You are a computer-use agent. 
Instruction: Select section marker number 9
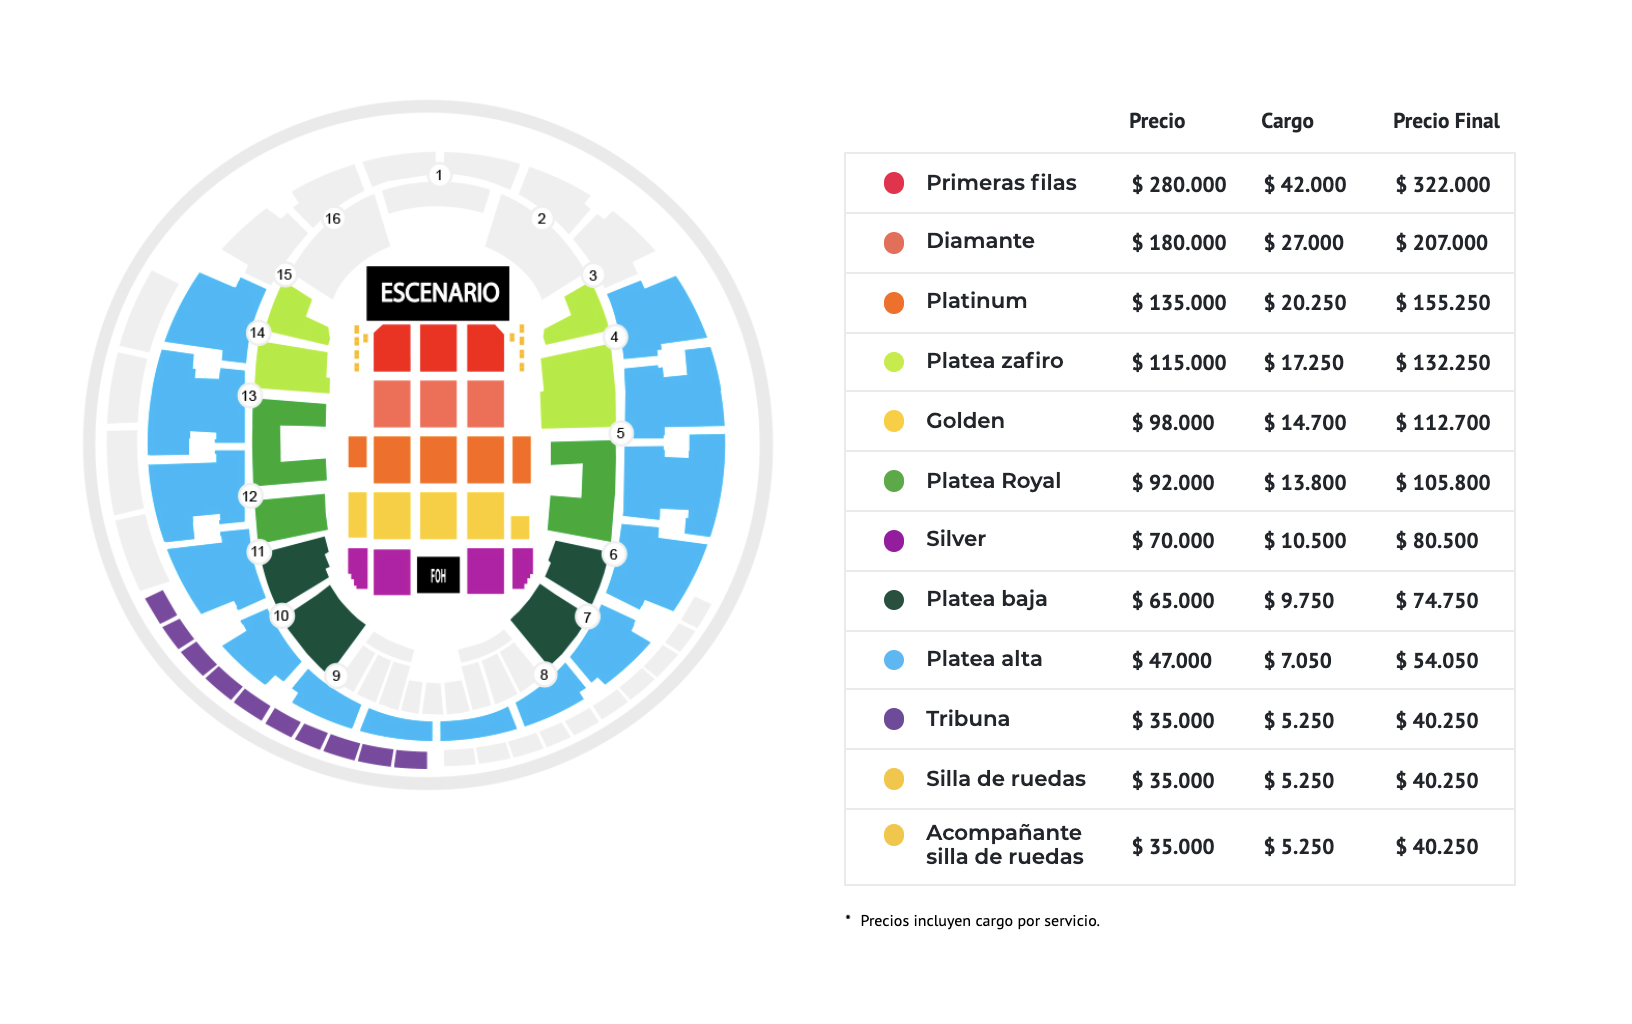tap(336, 675)
